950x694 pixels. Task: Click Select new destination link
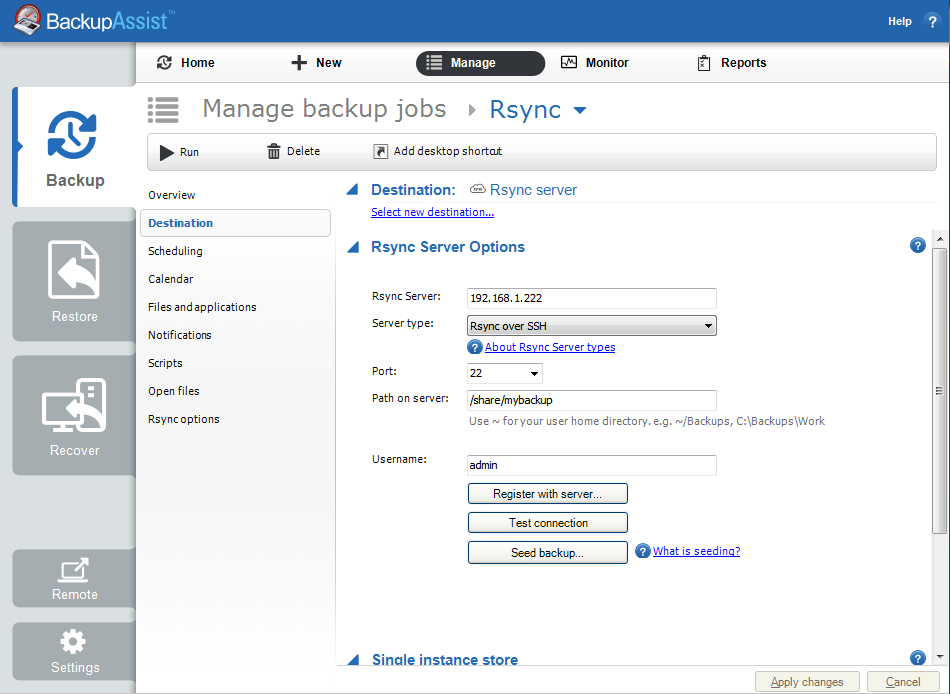pos(432,212)
